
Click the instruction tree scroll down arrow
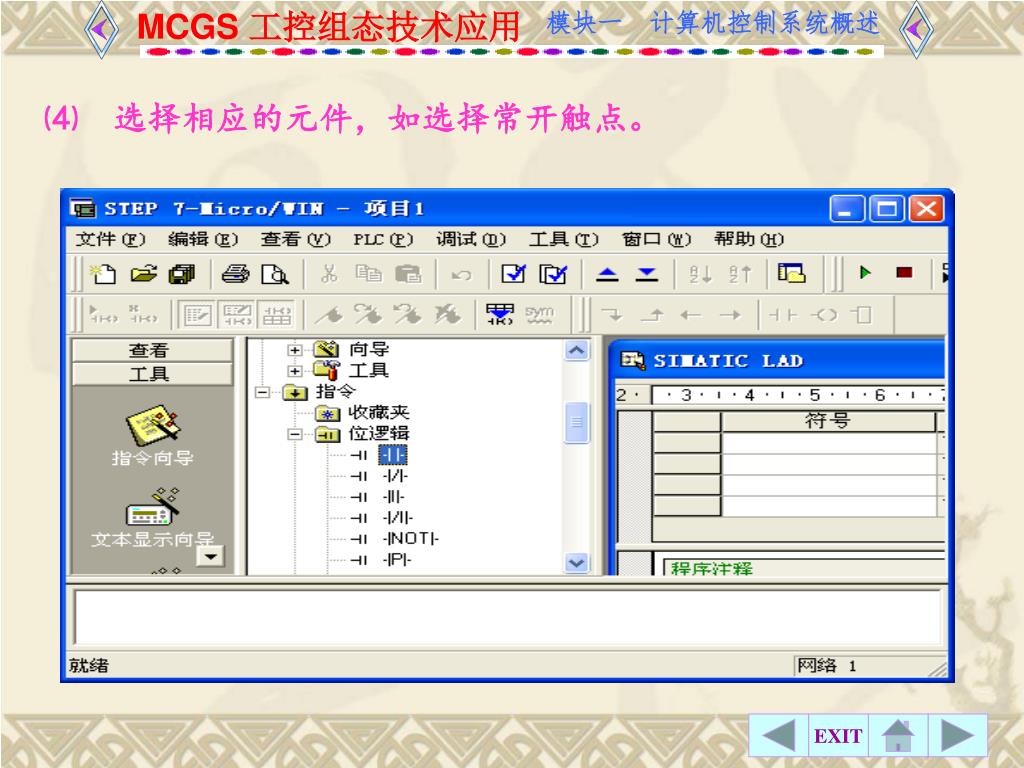pos(577,562)
